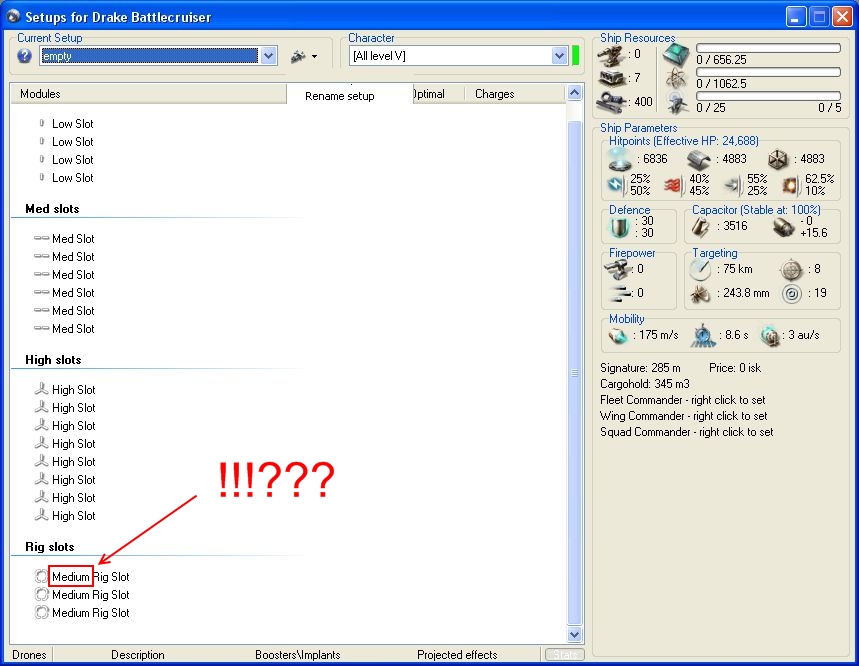Click the align time icon showing 8.6 s
Image resolution: width=859 pixels, height=666 pixels.
(x=702, y=335)
